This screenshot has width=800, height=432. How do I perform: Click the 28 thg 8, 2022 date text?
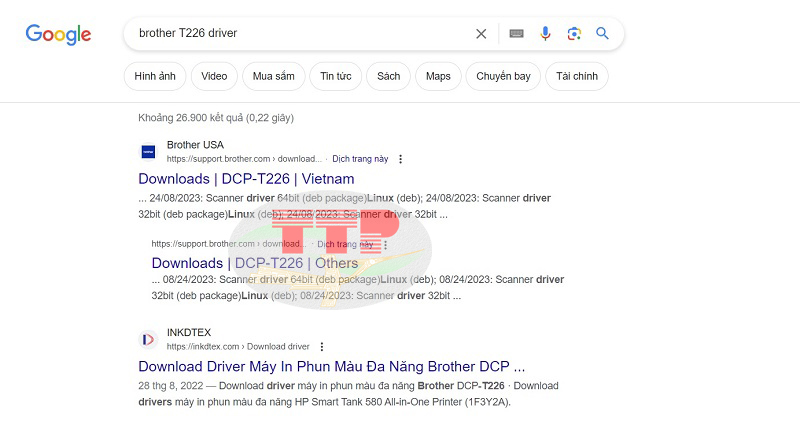click(170, 386)
